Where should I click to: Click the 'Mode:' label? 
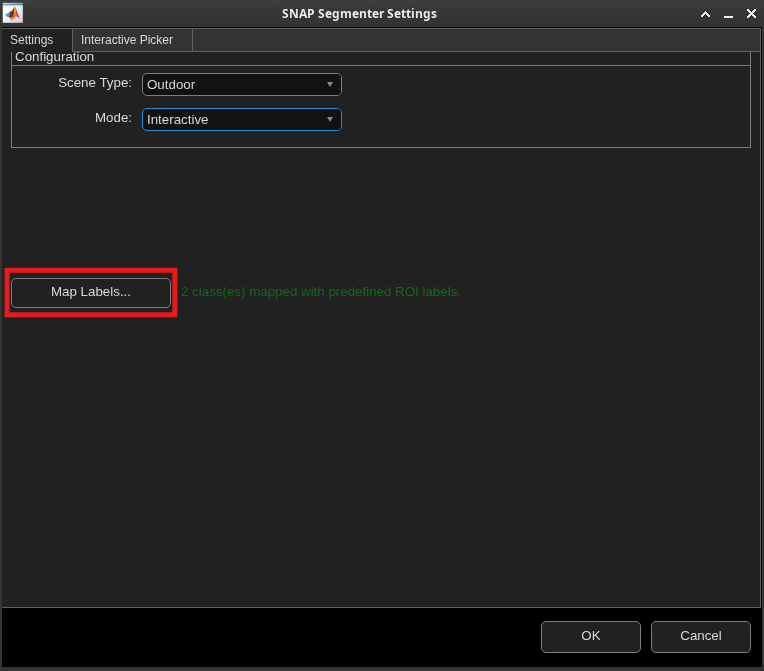point(113,118)
